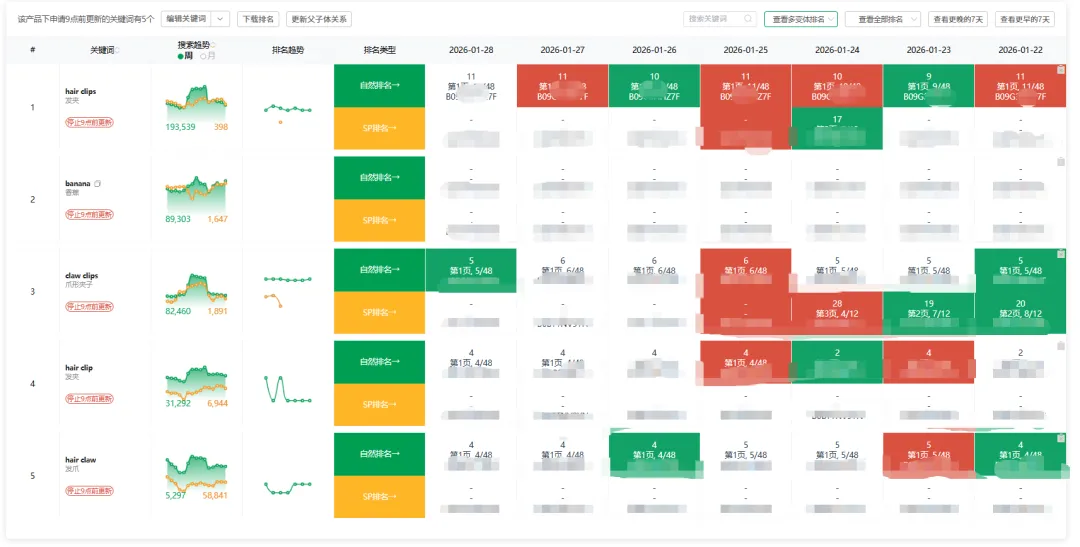The image size is (1080, 547).
Task: Click the banana keyword name
Action: [78, 184]
